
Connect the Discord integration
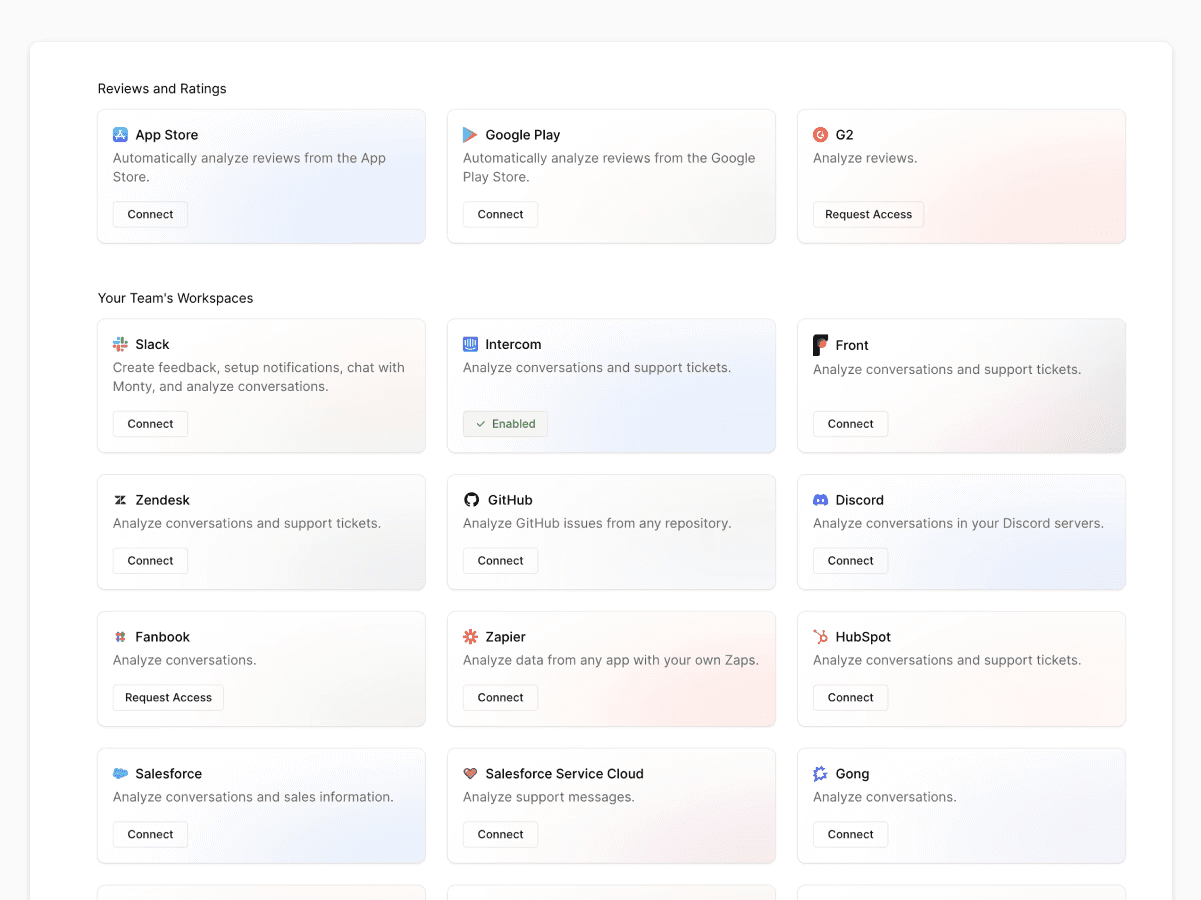pos(850,561)
